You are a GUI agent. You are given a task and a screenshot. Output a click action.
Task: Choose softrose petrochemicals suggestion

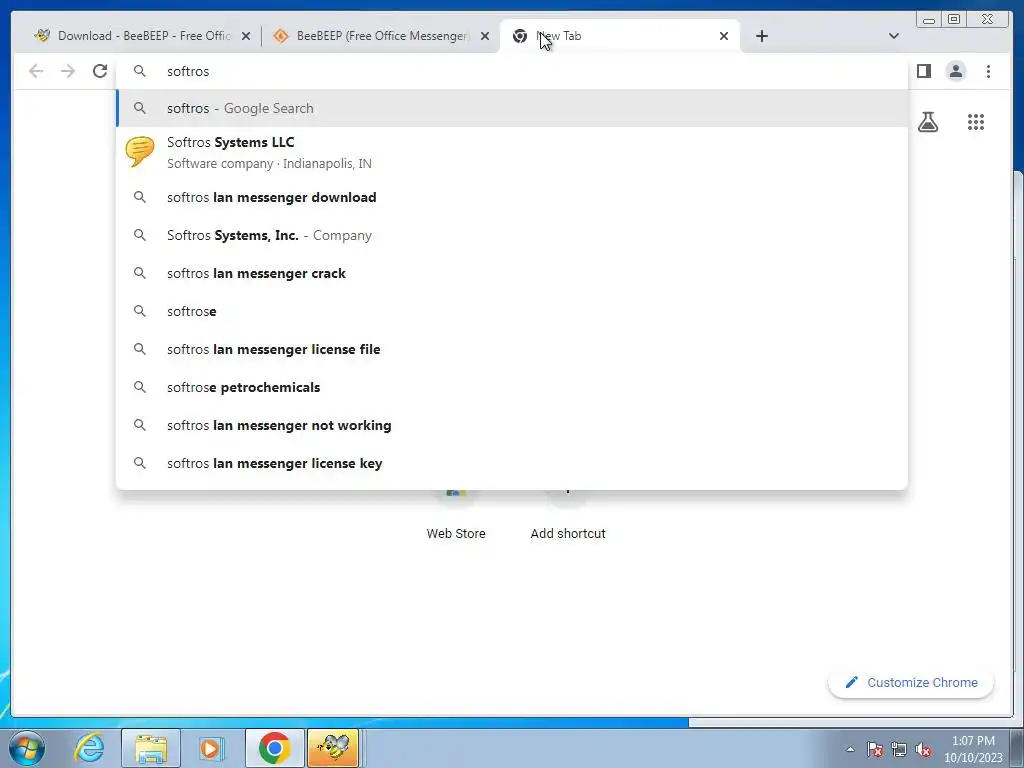(x=512, y=387)
